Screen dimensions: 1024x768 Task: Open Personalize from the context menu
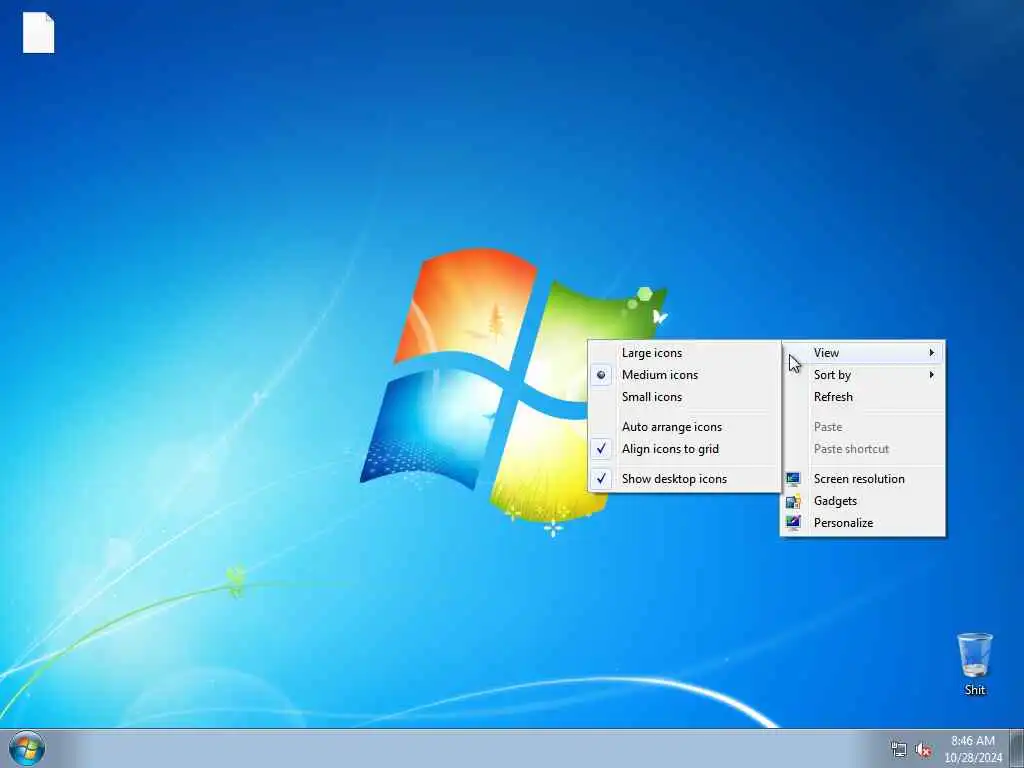863,522
